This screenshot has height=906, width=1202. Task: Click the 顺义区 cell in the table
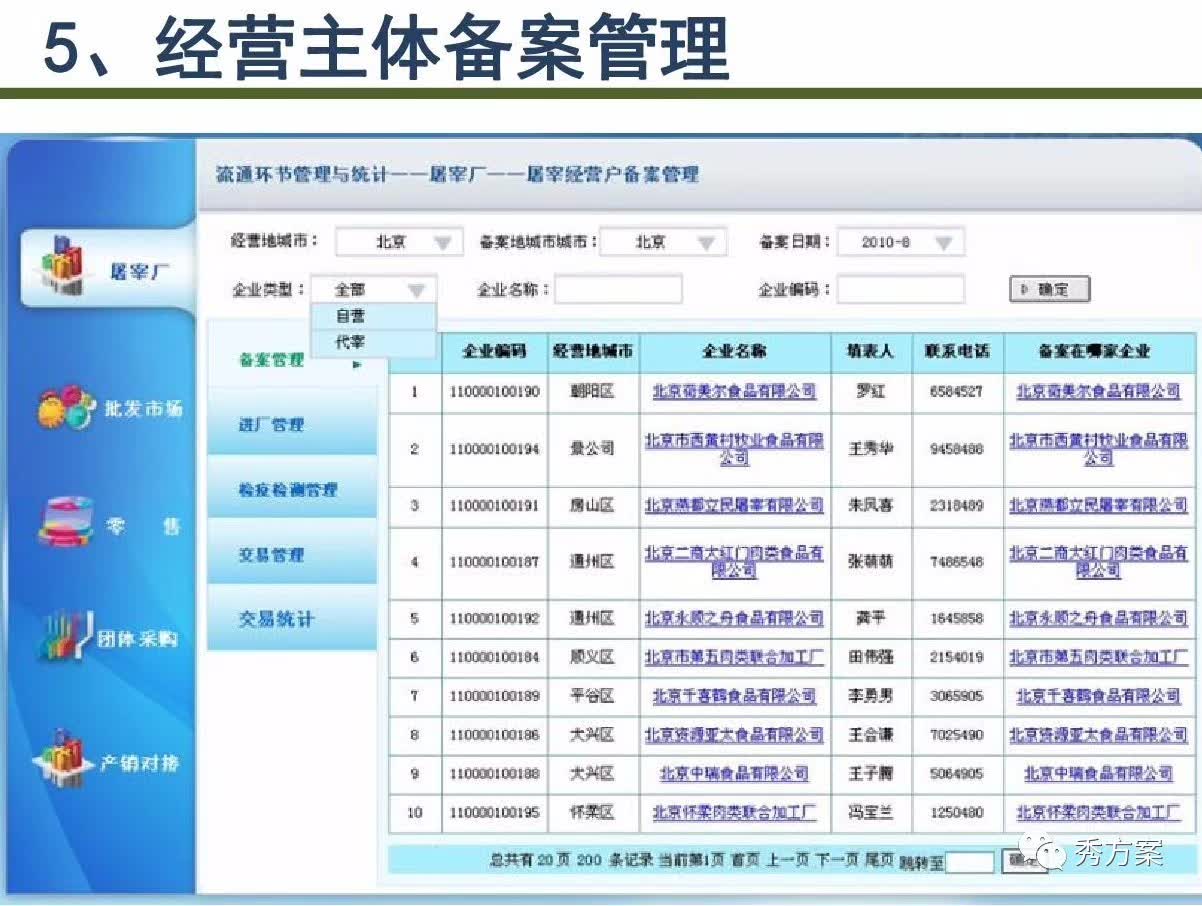(592, 658)
